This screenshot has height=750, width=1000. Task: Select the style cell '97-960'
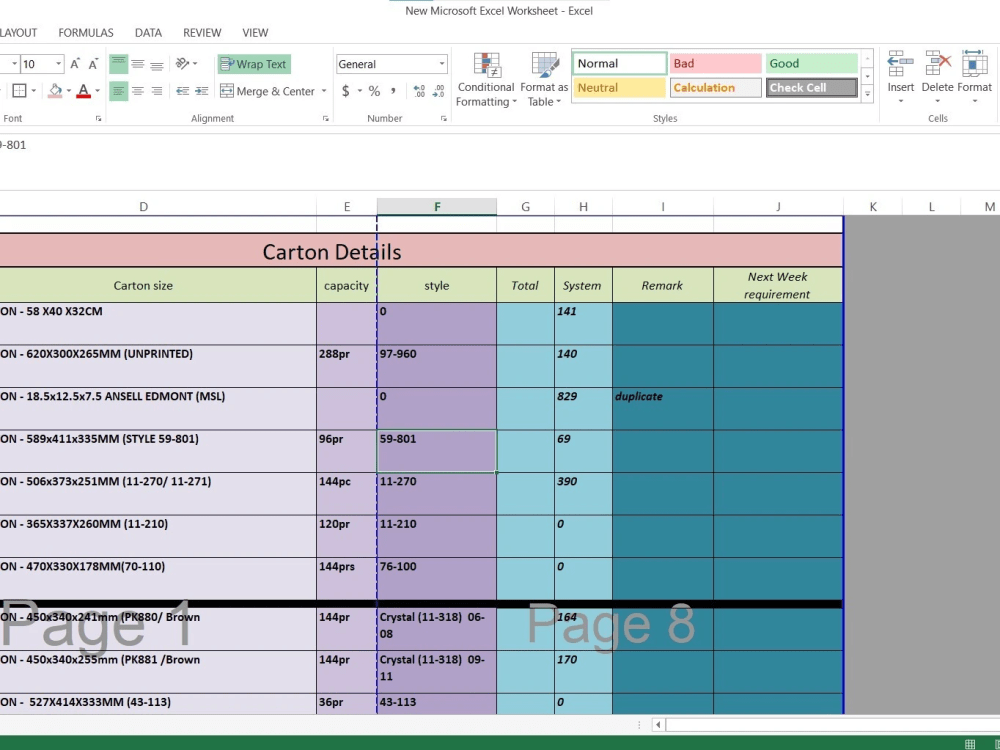pos(437,366)
